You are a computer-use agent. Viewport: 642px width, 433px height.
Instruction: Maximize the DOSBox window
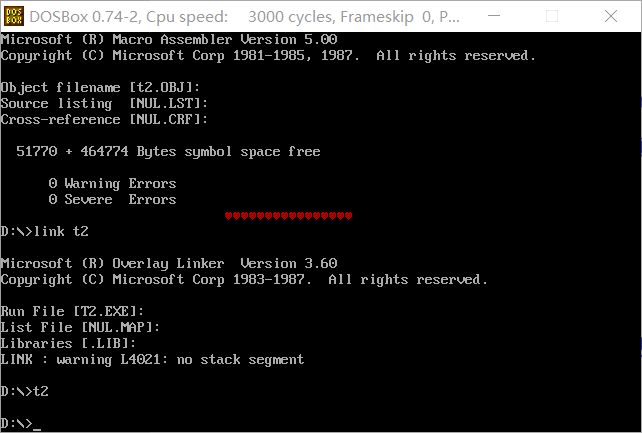[564, 15]
